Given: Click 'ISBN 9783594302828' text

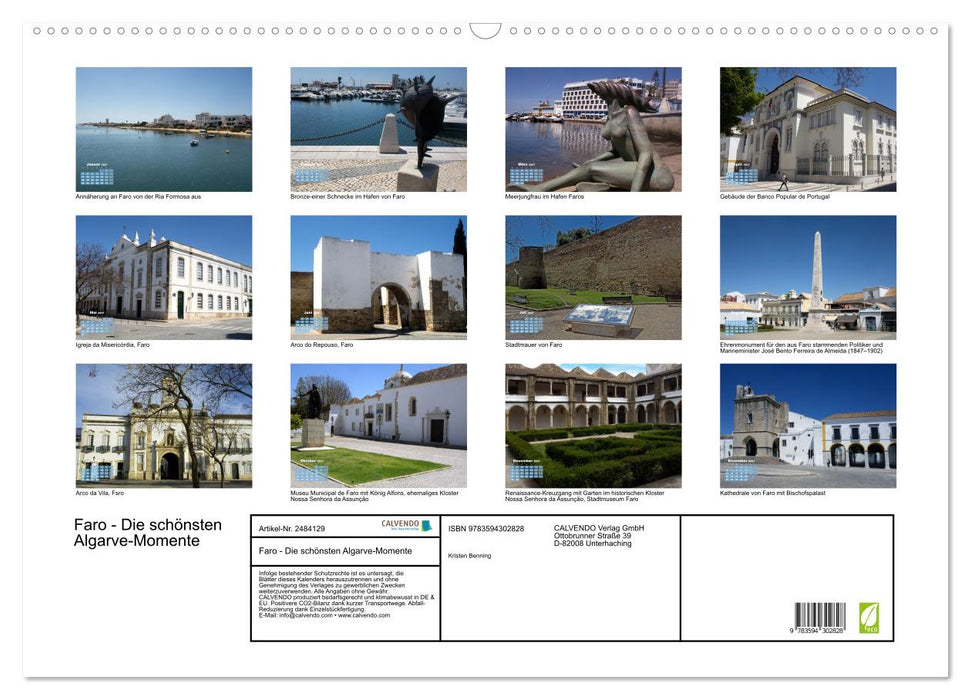Looking at the screenshot, I should 486,528.
